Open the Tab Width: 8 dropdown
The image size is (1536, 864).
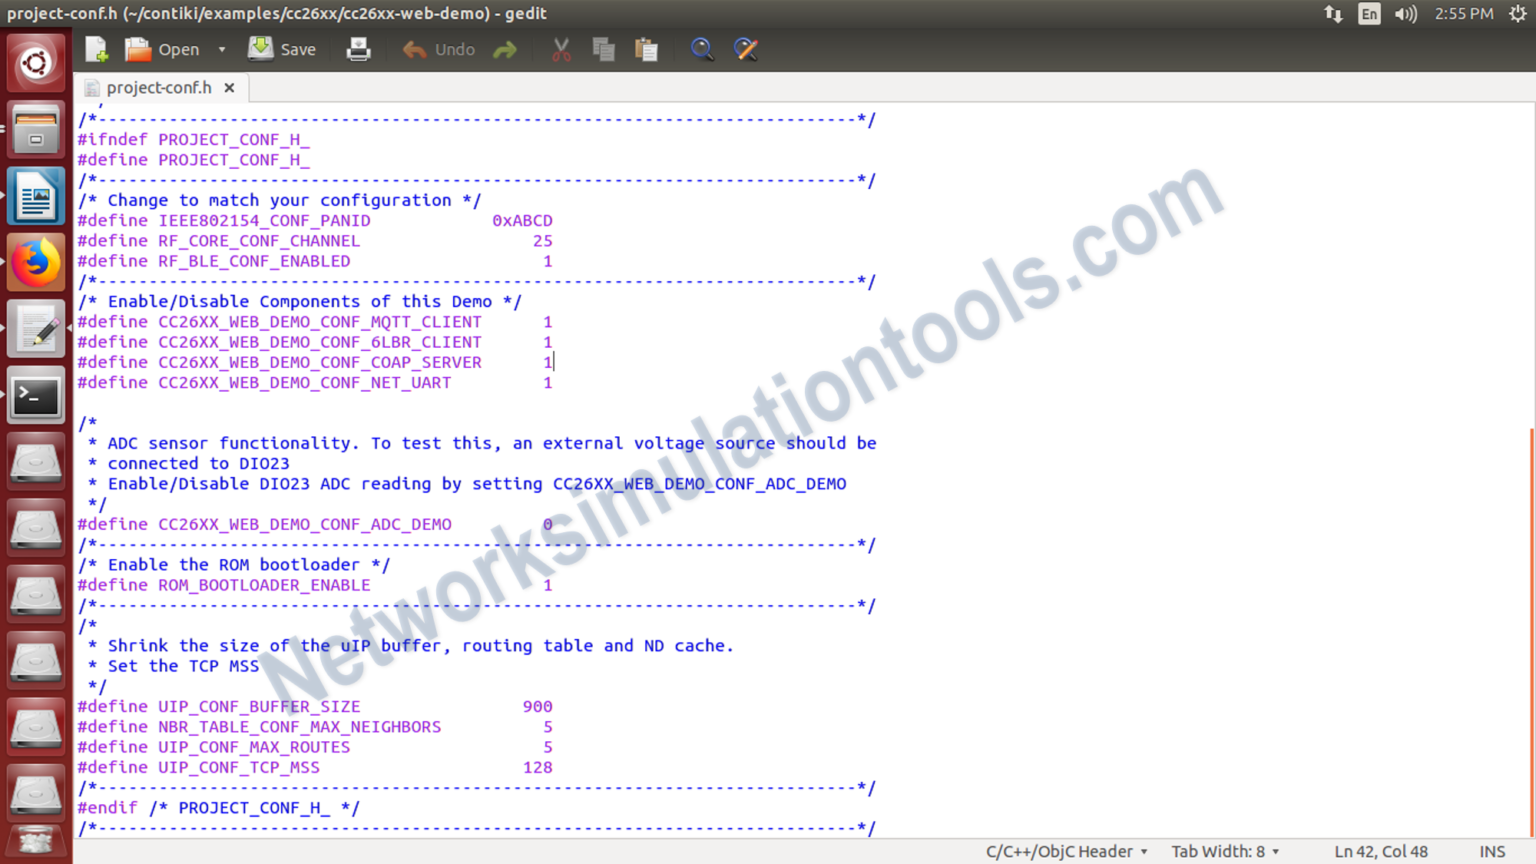coord(1225,851)
